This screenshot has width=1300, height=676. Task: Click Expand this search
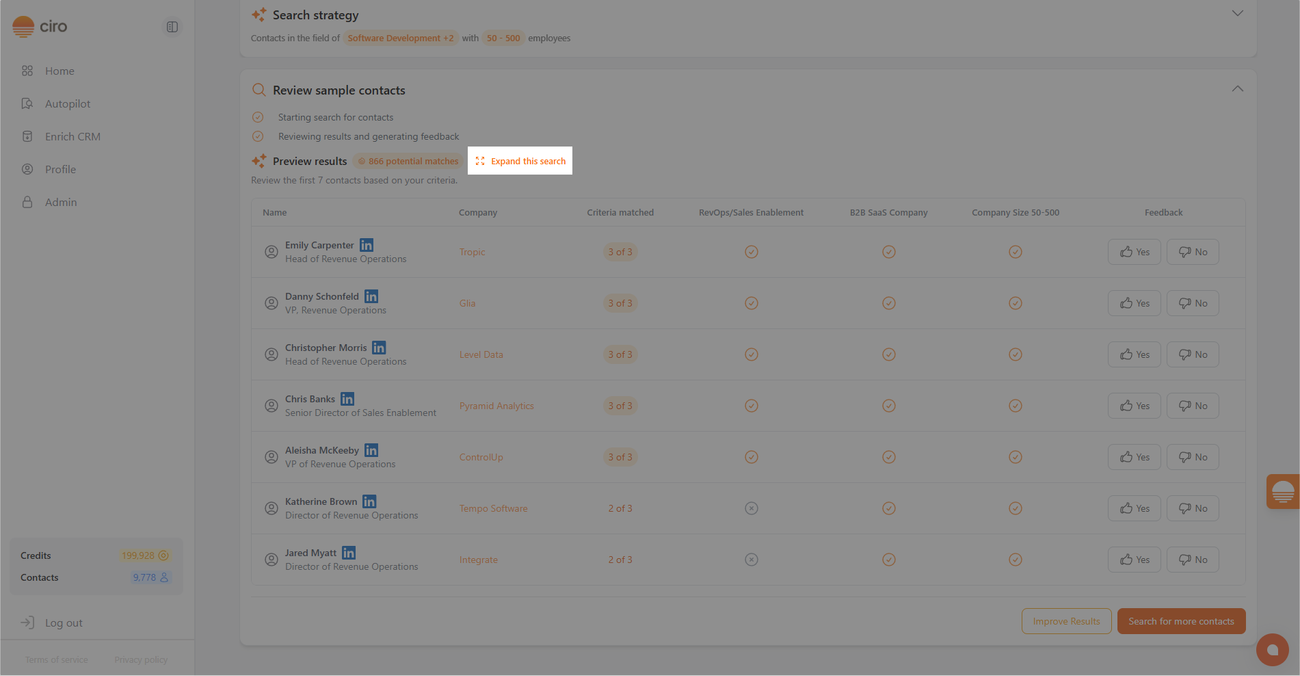520,161
